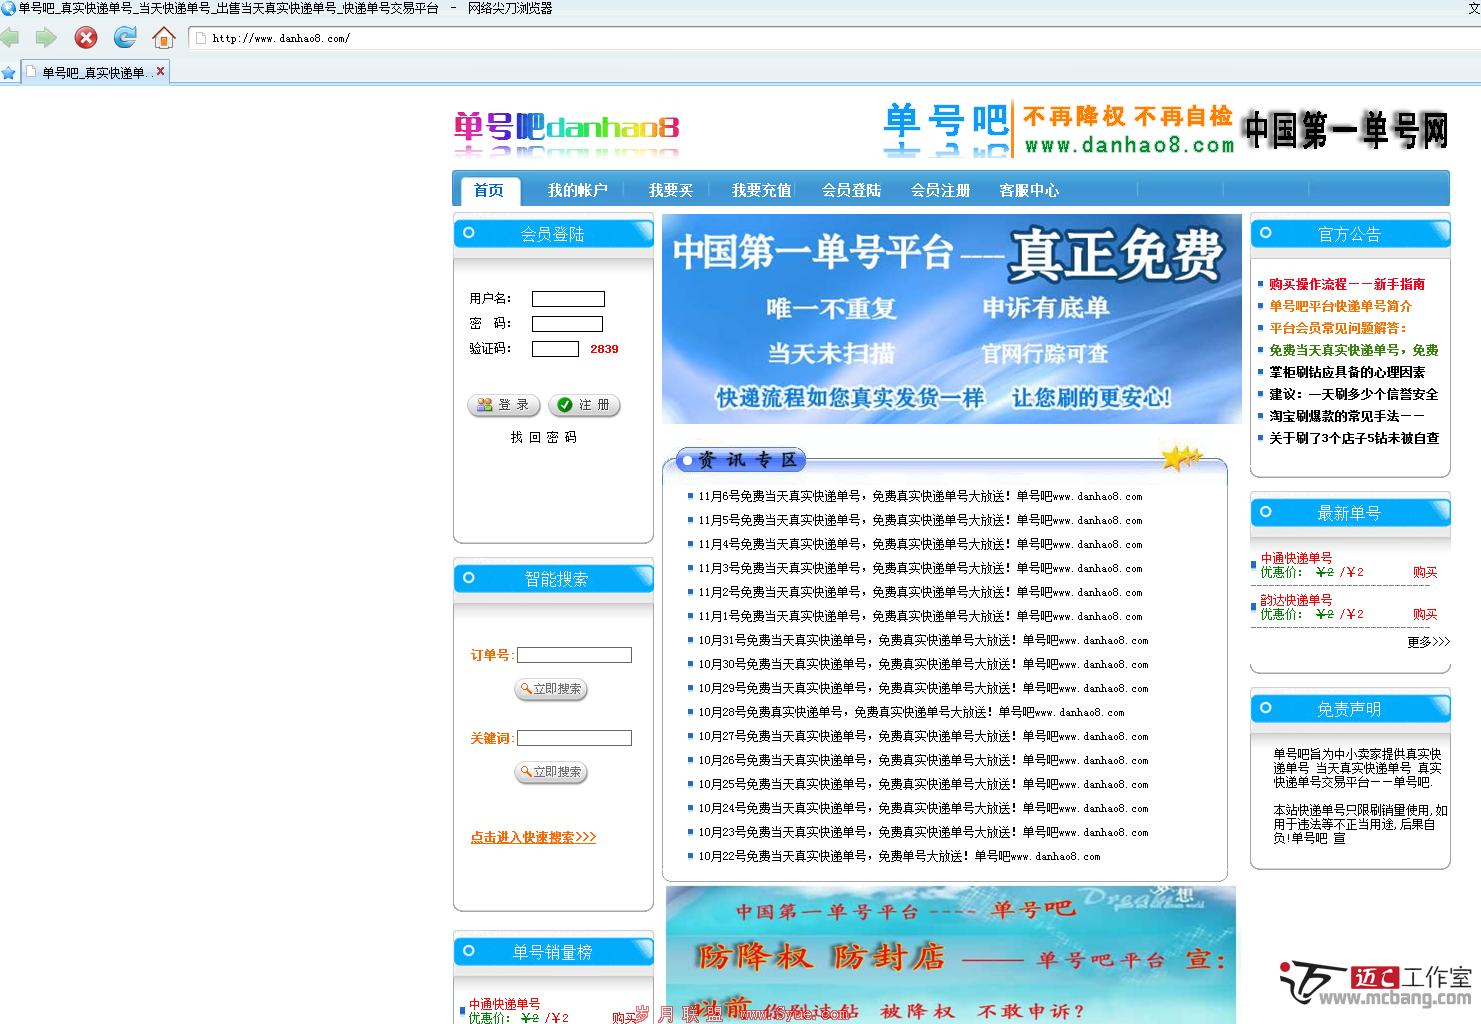Screen dimensions: 1481x1024
Task: Open 中通快递单号 in the 单号销量榜 panel
Action: tap(504, 1004)
